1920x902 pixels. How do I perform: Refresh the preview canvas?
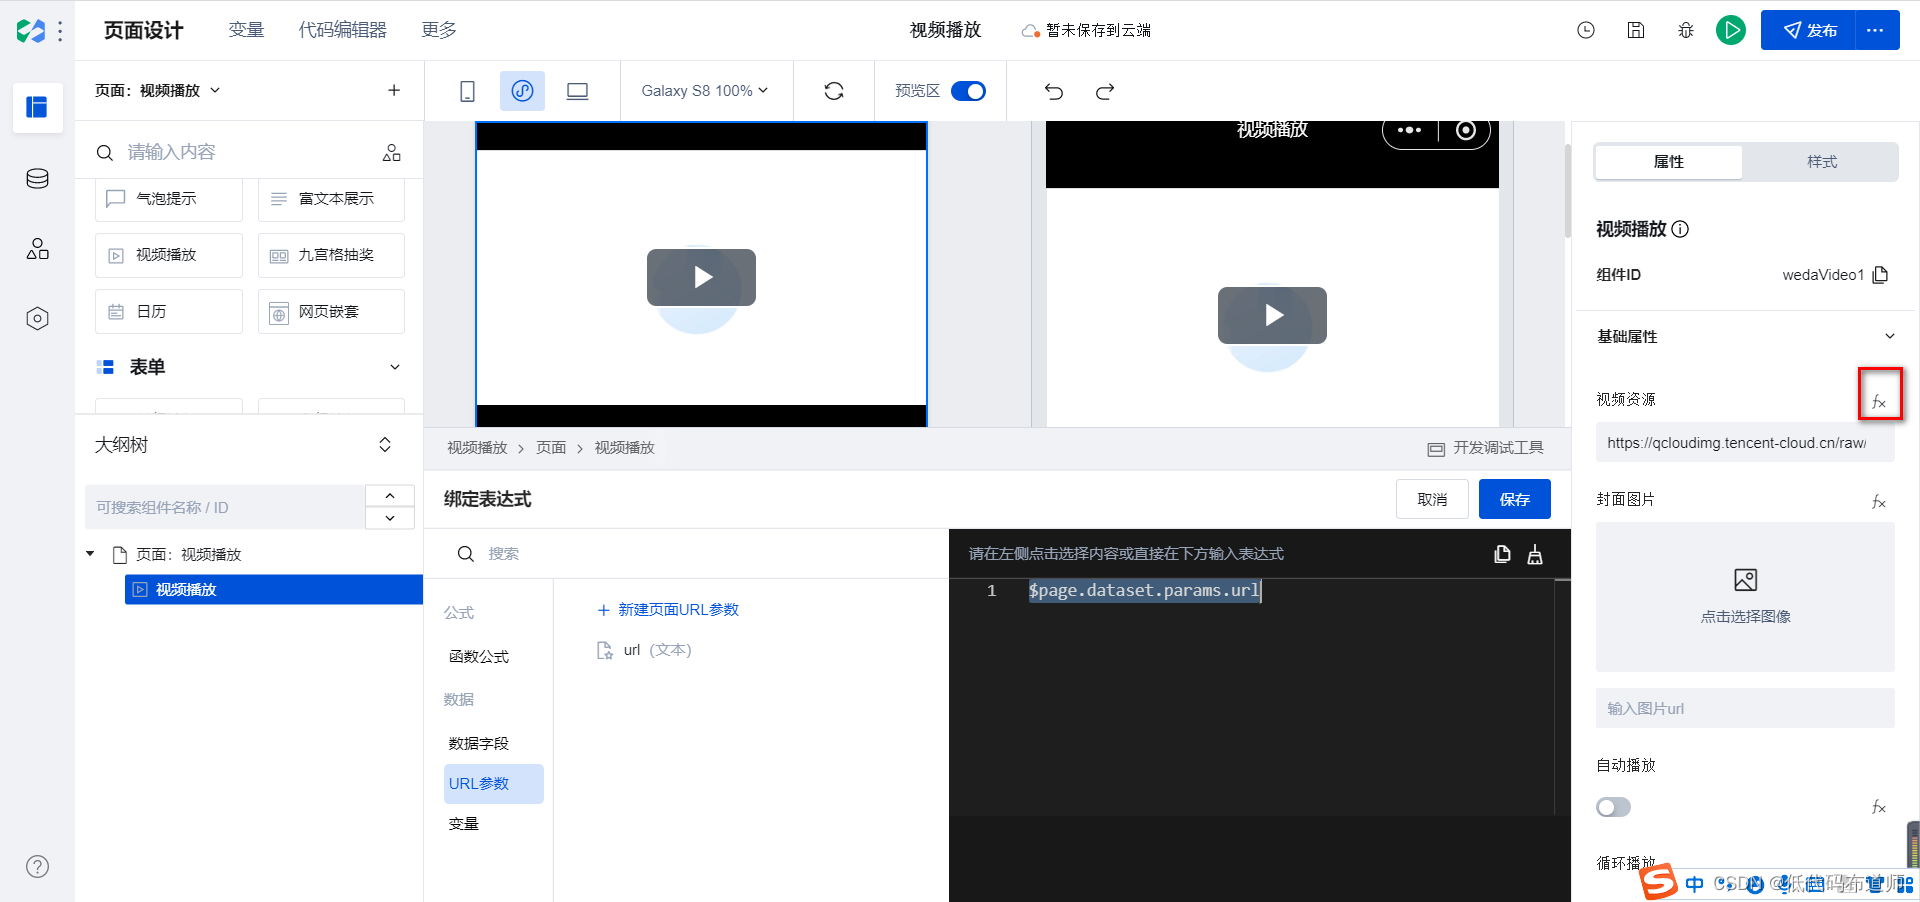(834, 91)
